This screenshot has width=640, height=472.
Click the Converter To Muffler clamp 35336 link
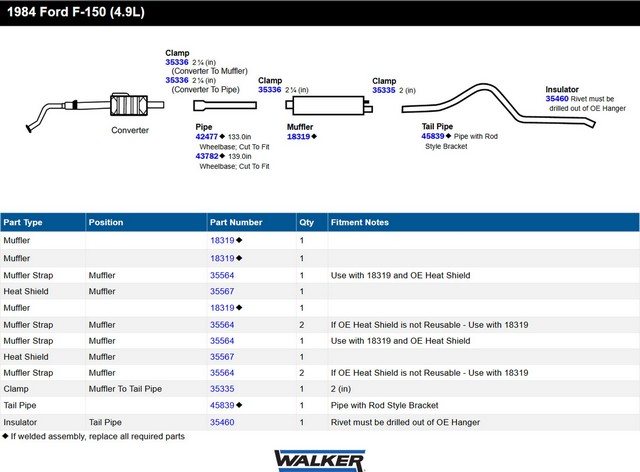point(177,61)
